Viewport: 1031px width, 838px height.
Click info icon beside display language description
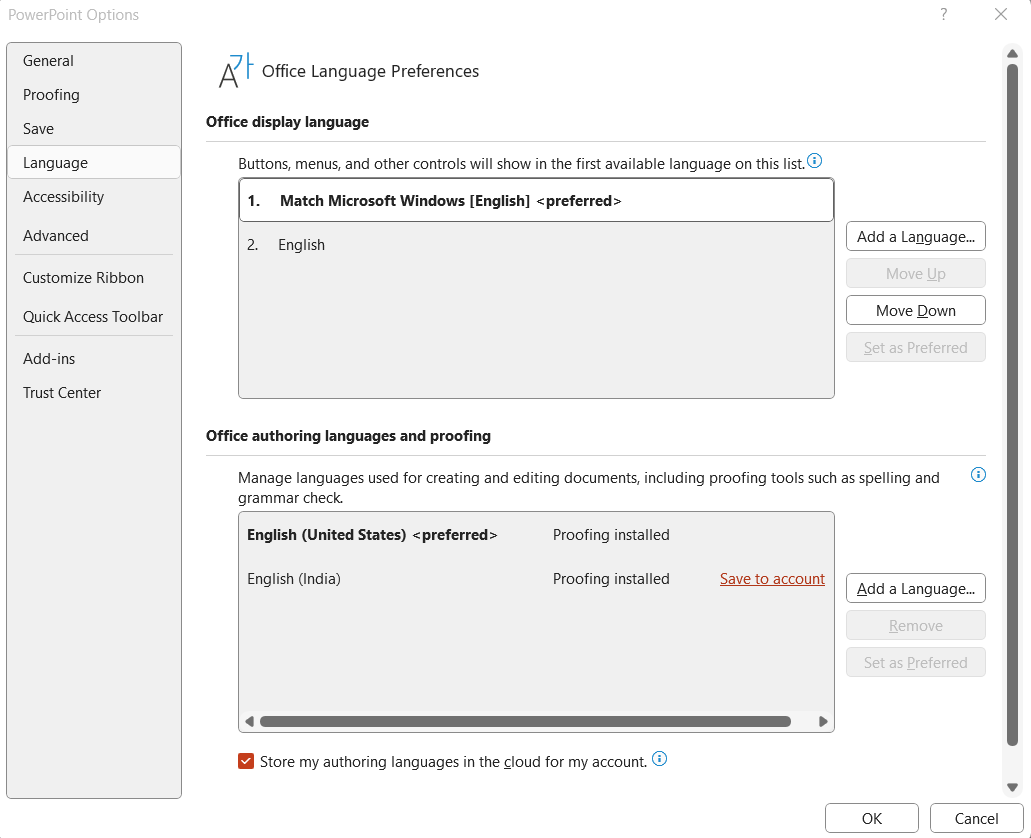814,160
